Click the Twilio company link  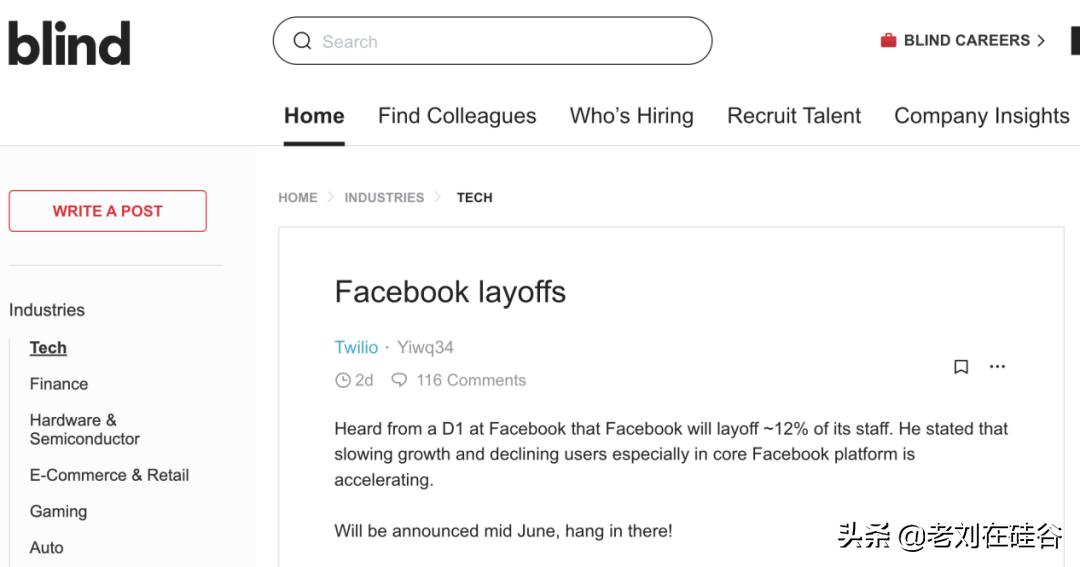click(x=356, y=347)
